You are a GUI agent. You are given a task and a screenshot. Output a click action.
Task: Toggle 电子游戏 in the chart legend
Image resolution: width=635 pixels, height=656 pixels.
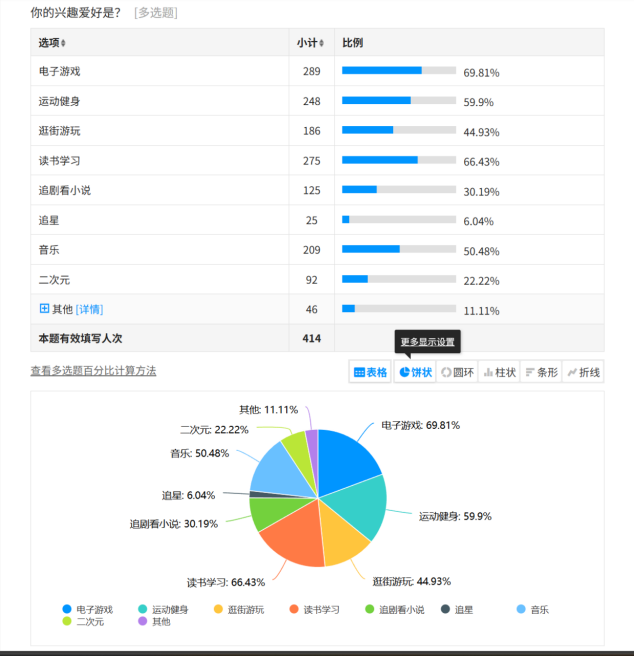87,609
